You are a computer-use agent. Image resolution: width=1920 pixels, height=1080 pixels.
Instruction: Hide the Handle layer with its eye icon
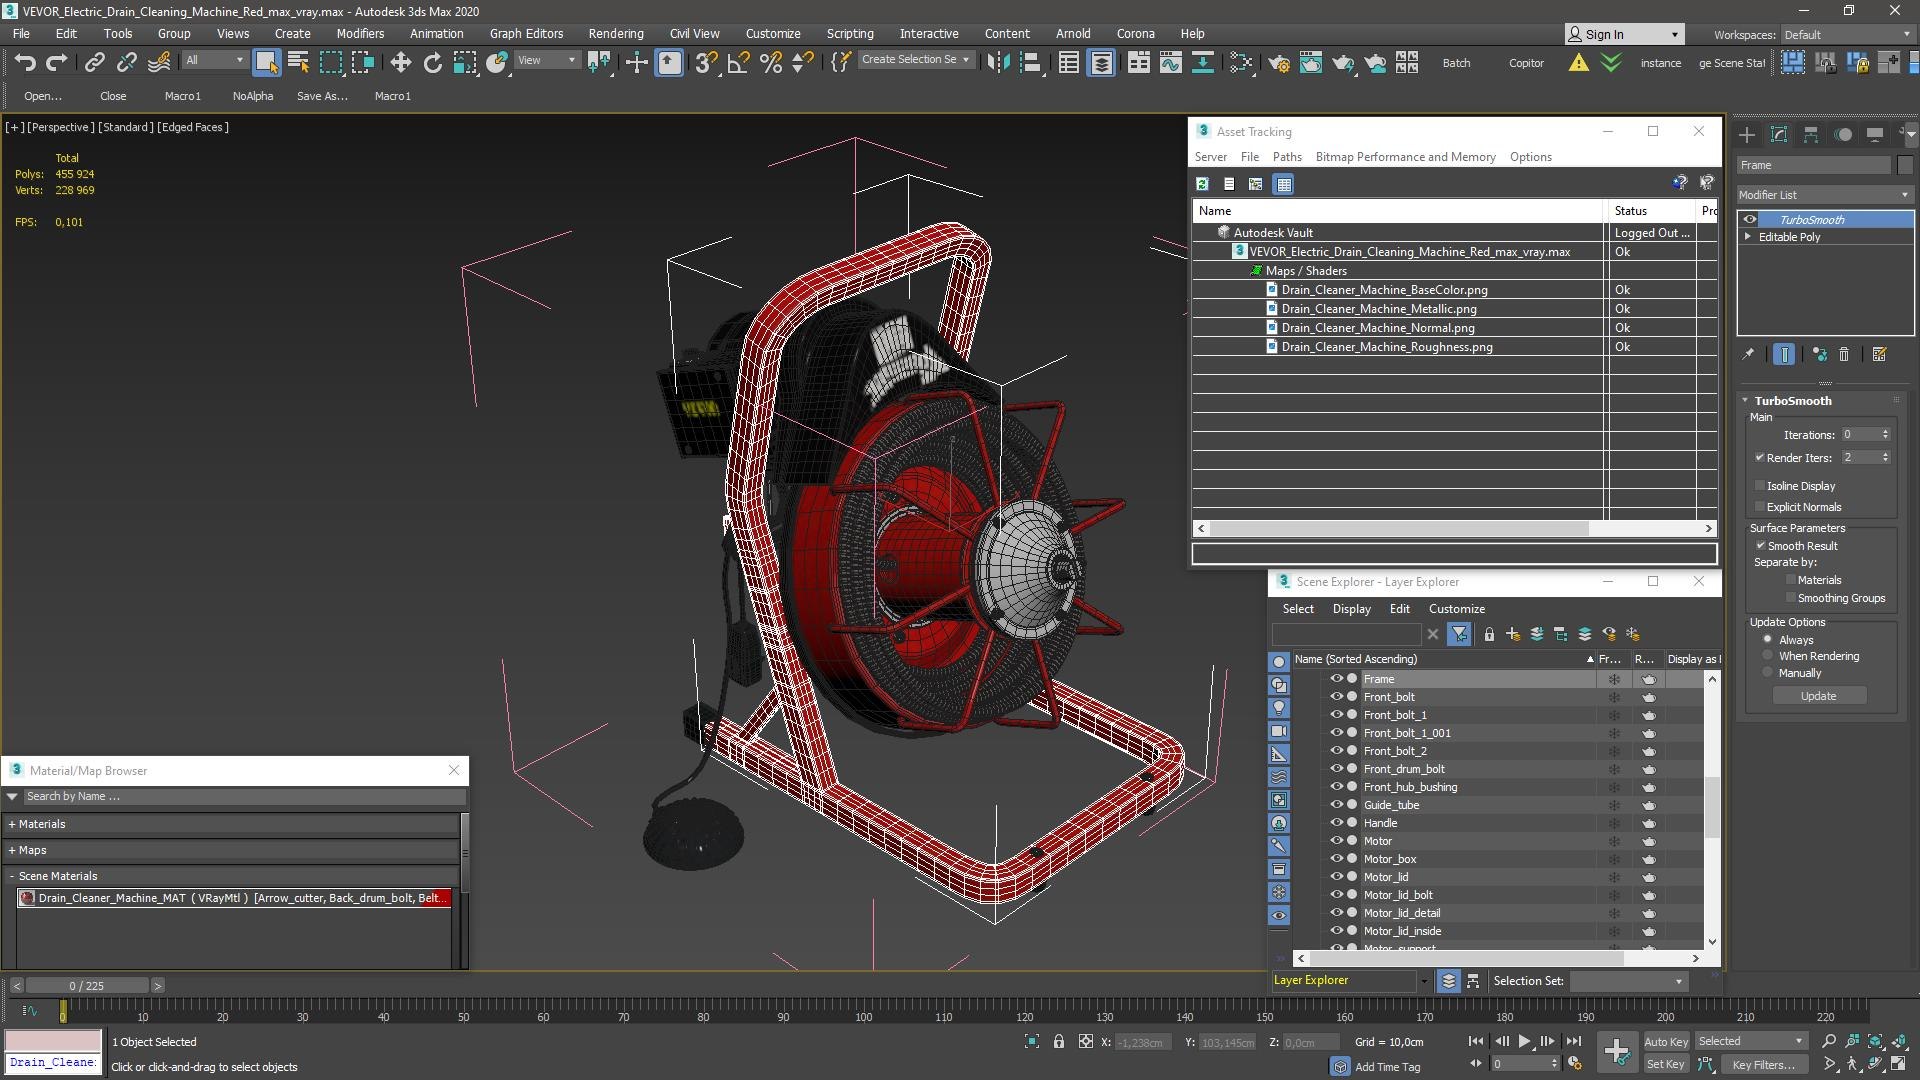click(1335, 823)
